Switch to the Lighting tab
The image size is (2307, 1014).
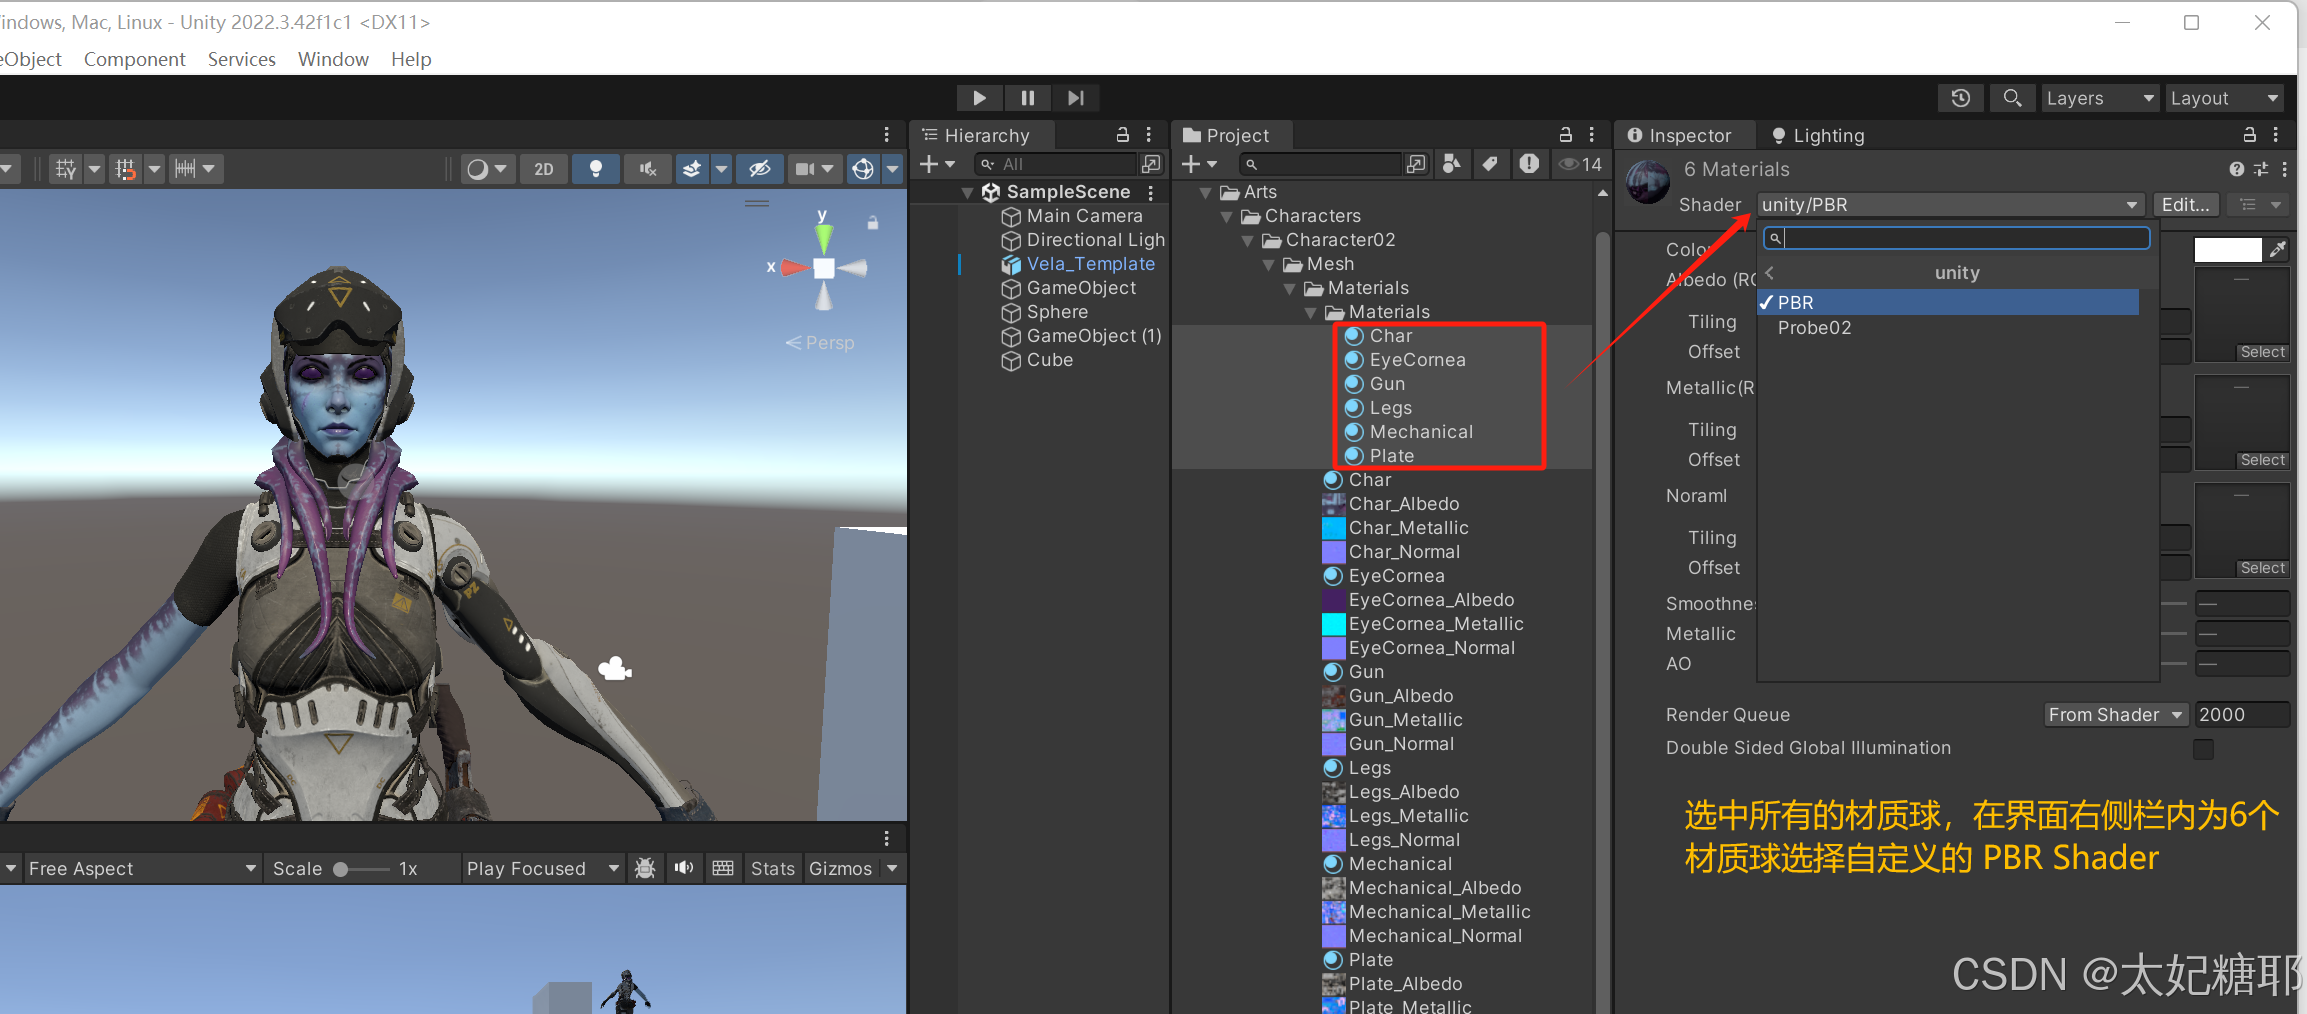1818,135
